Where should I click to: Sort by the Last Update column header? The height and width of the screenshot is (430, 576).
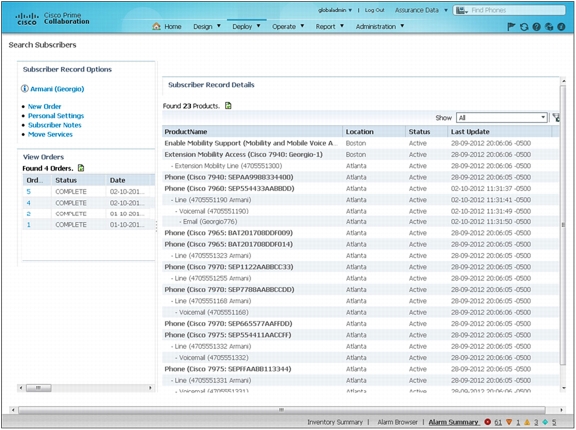click(500, 131)
